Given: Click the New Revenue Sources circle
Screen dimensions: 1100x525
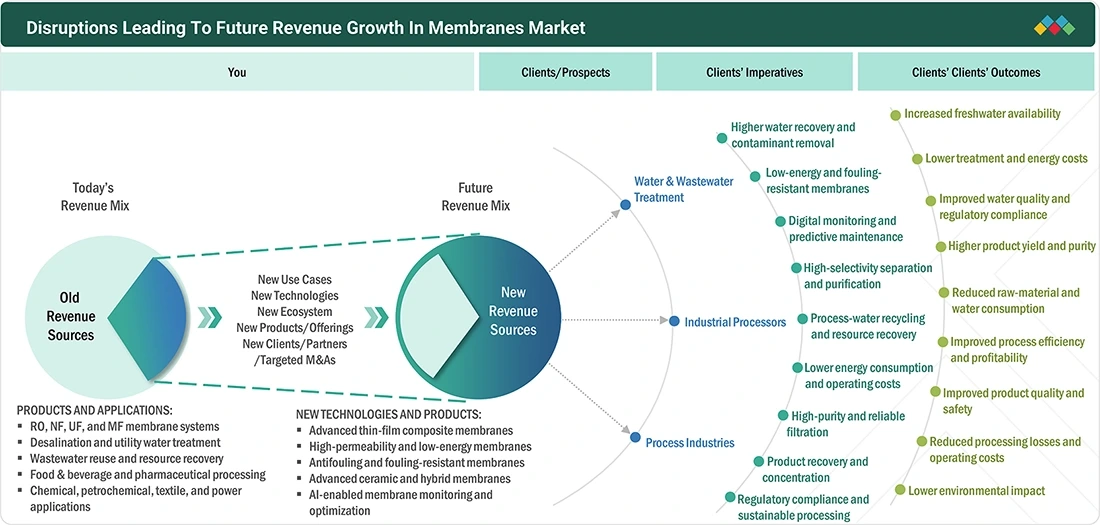Looking at the screenshot, I should point(479,317).
